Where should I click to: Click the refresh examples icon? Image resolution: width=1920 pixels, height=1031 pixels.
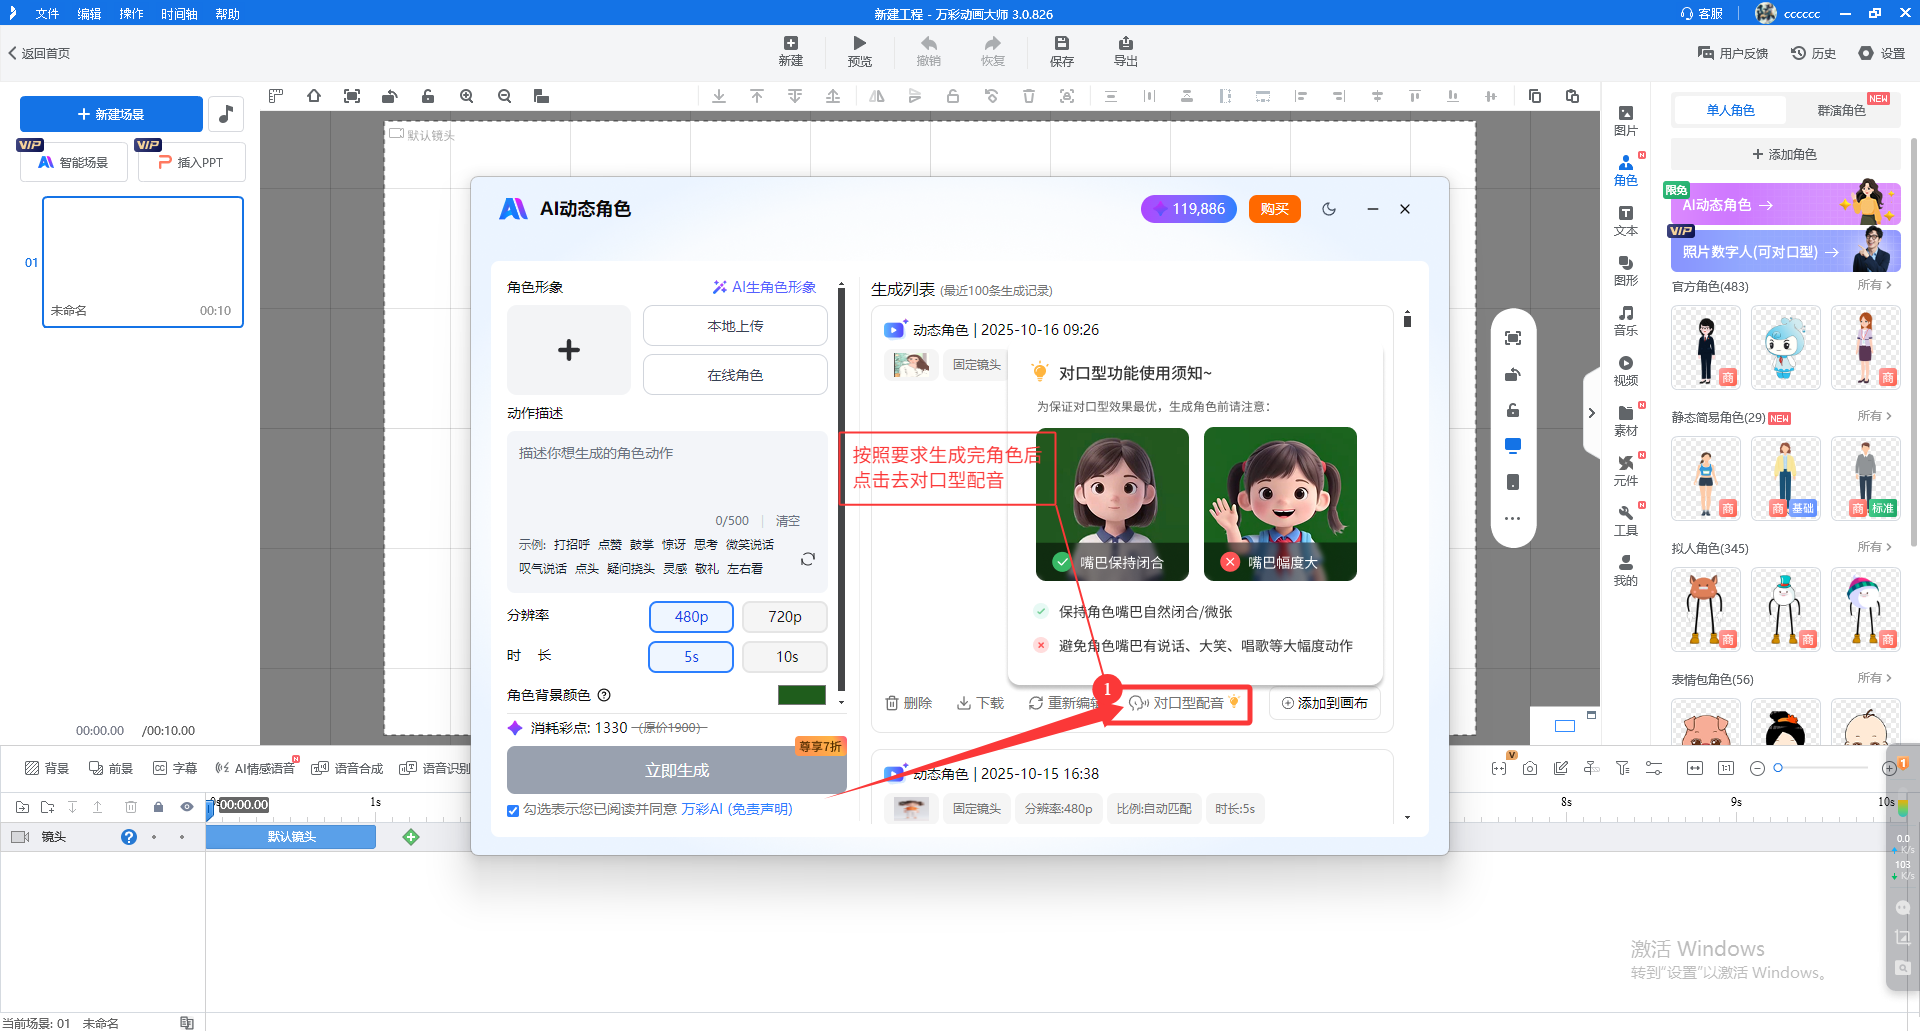[808, 559]
